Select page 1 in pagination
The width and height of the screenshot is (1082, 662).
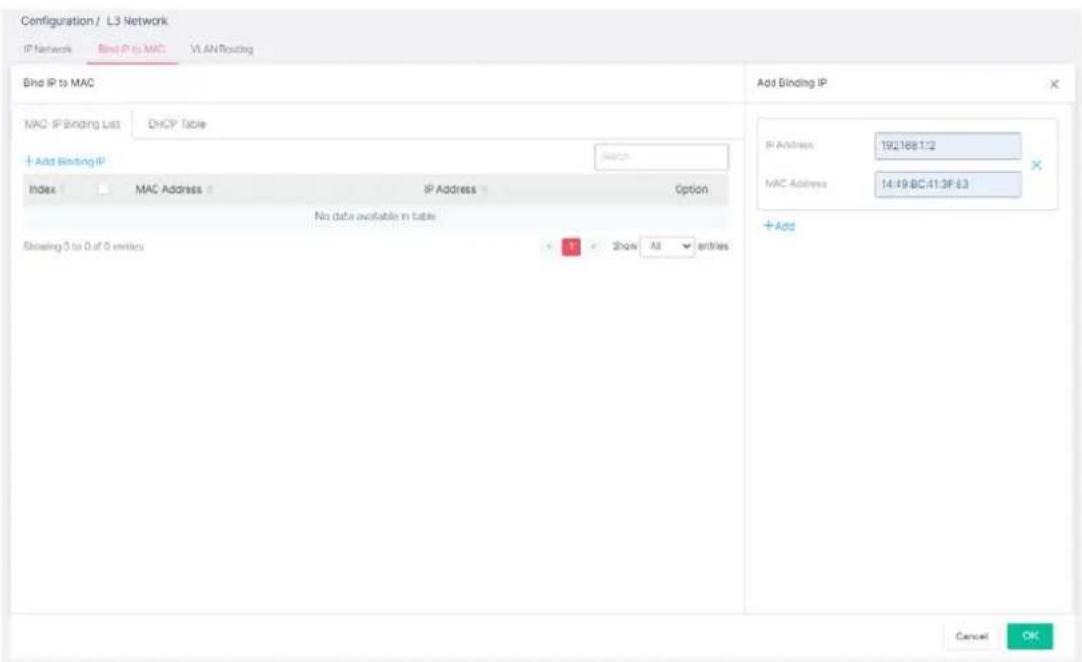click(x=571, y=246)
